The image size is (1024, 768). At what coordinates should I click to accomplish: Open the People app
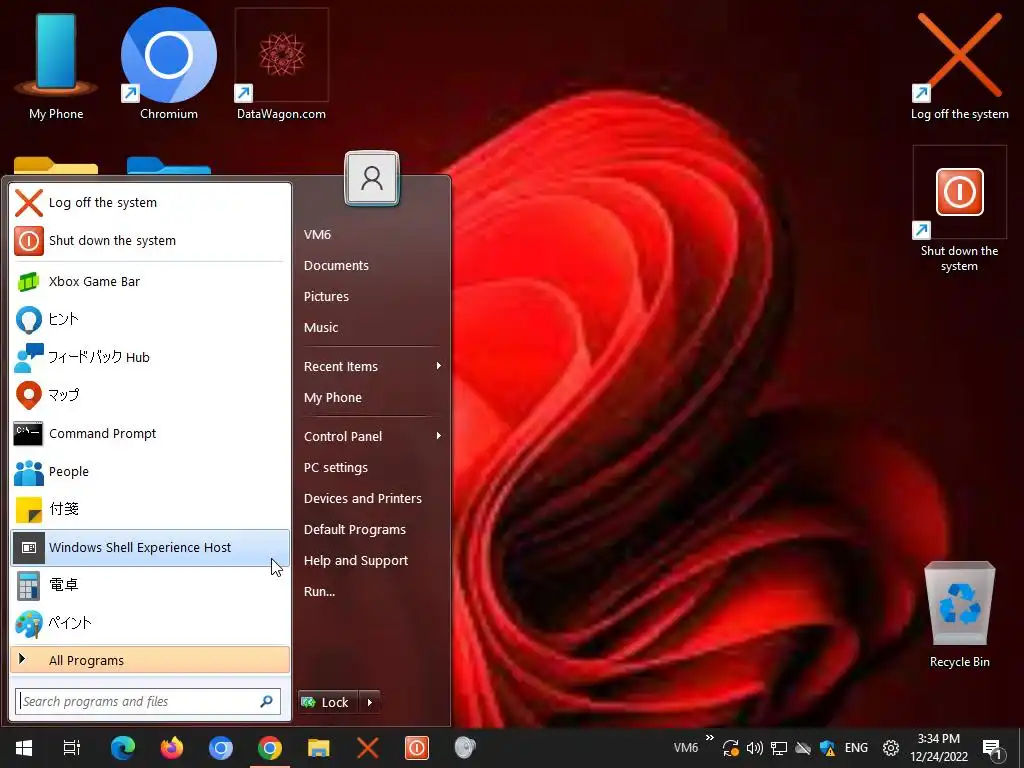(150, 472)
